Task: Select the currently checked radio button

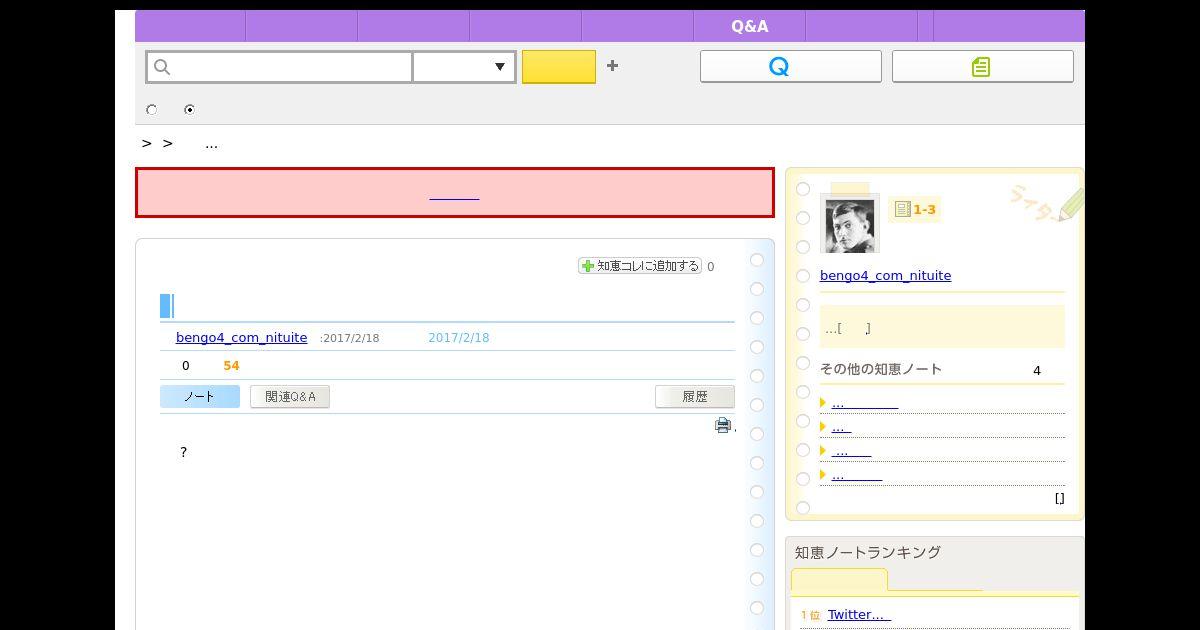Action: coord(189,110)
